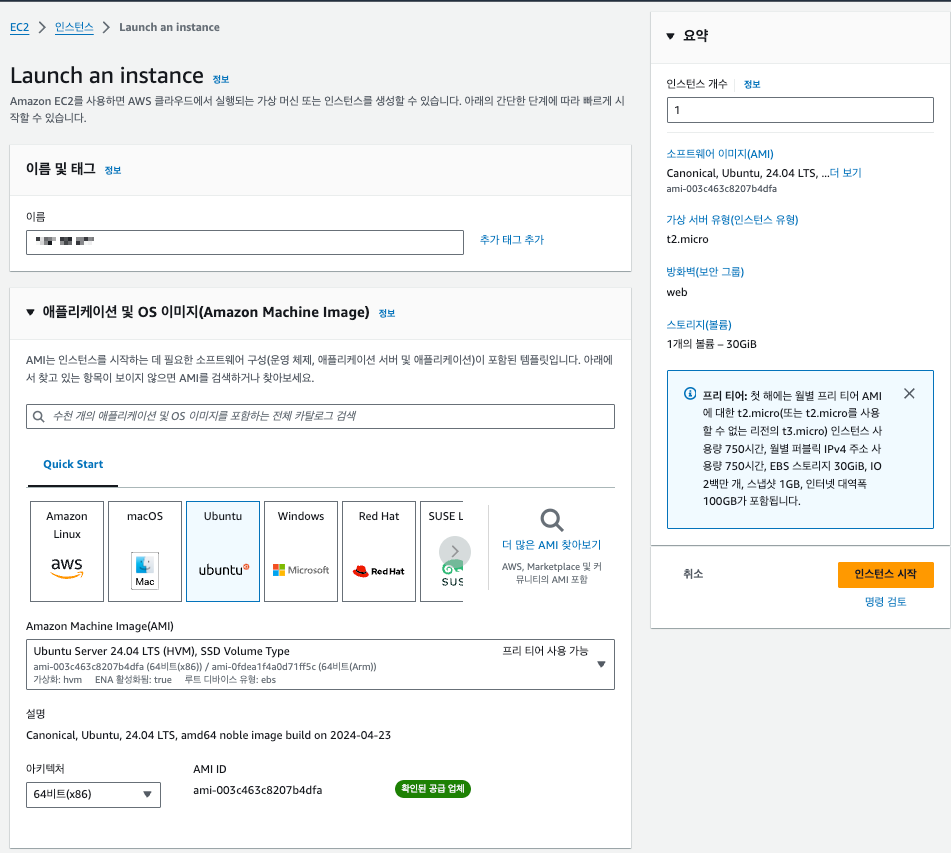Click the magnifier icon to browse more AMIs
The image size is (951, 853).
click(x=552, y=520)
